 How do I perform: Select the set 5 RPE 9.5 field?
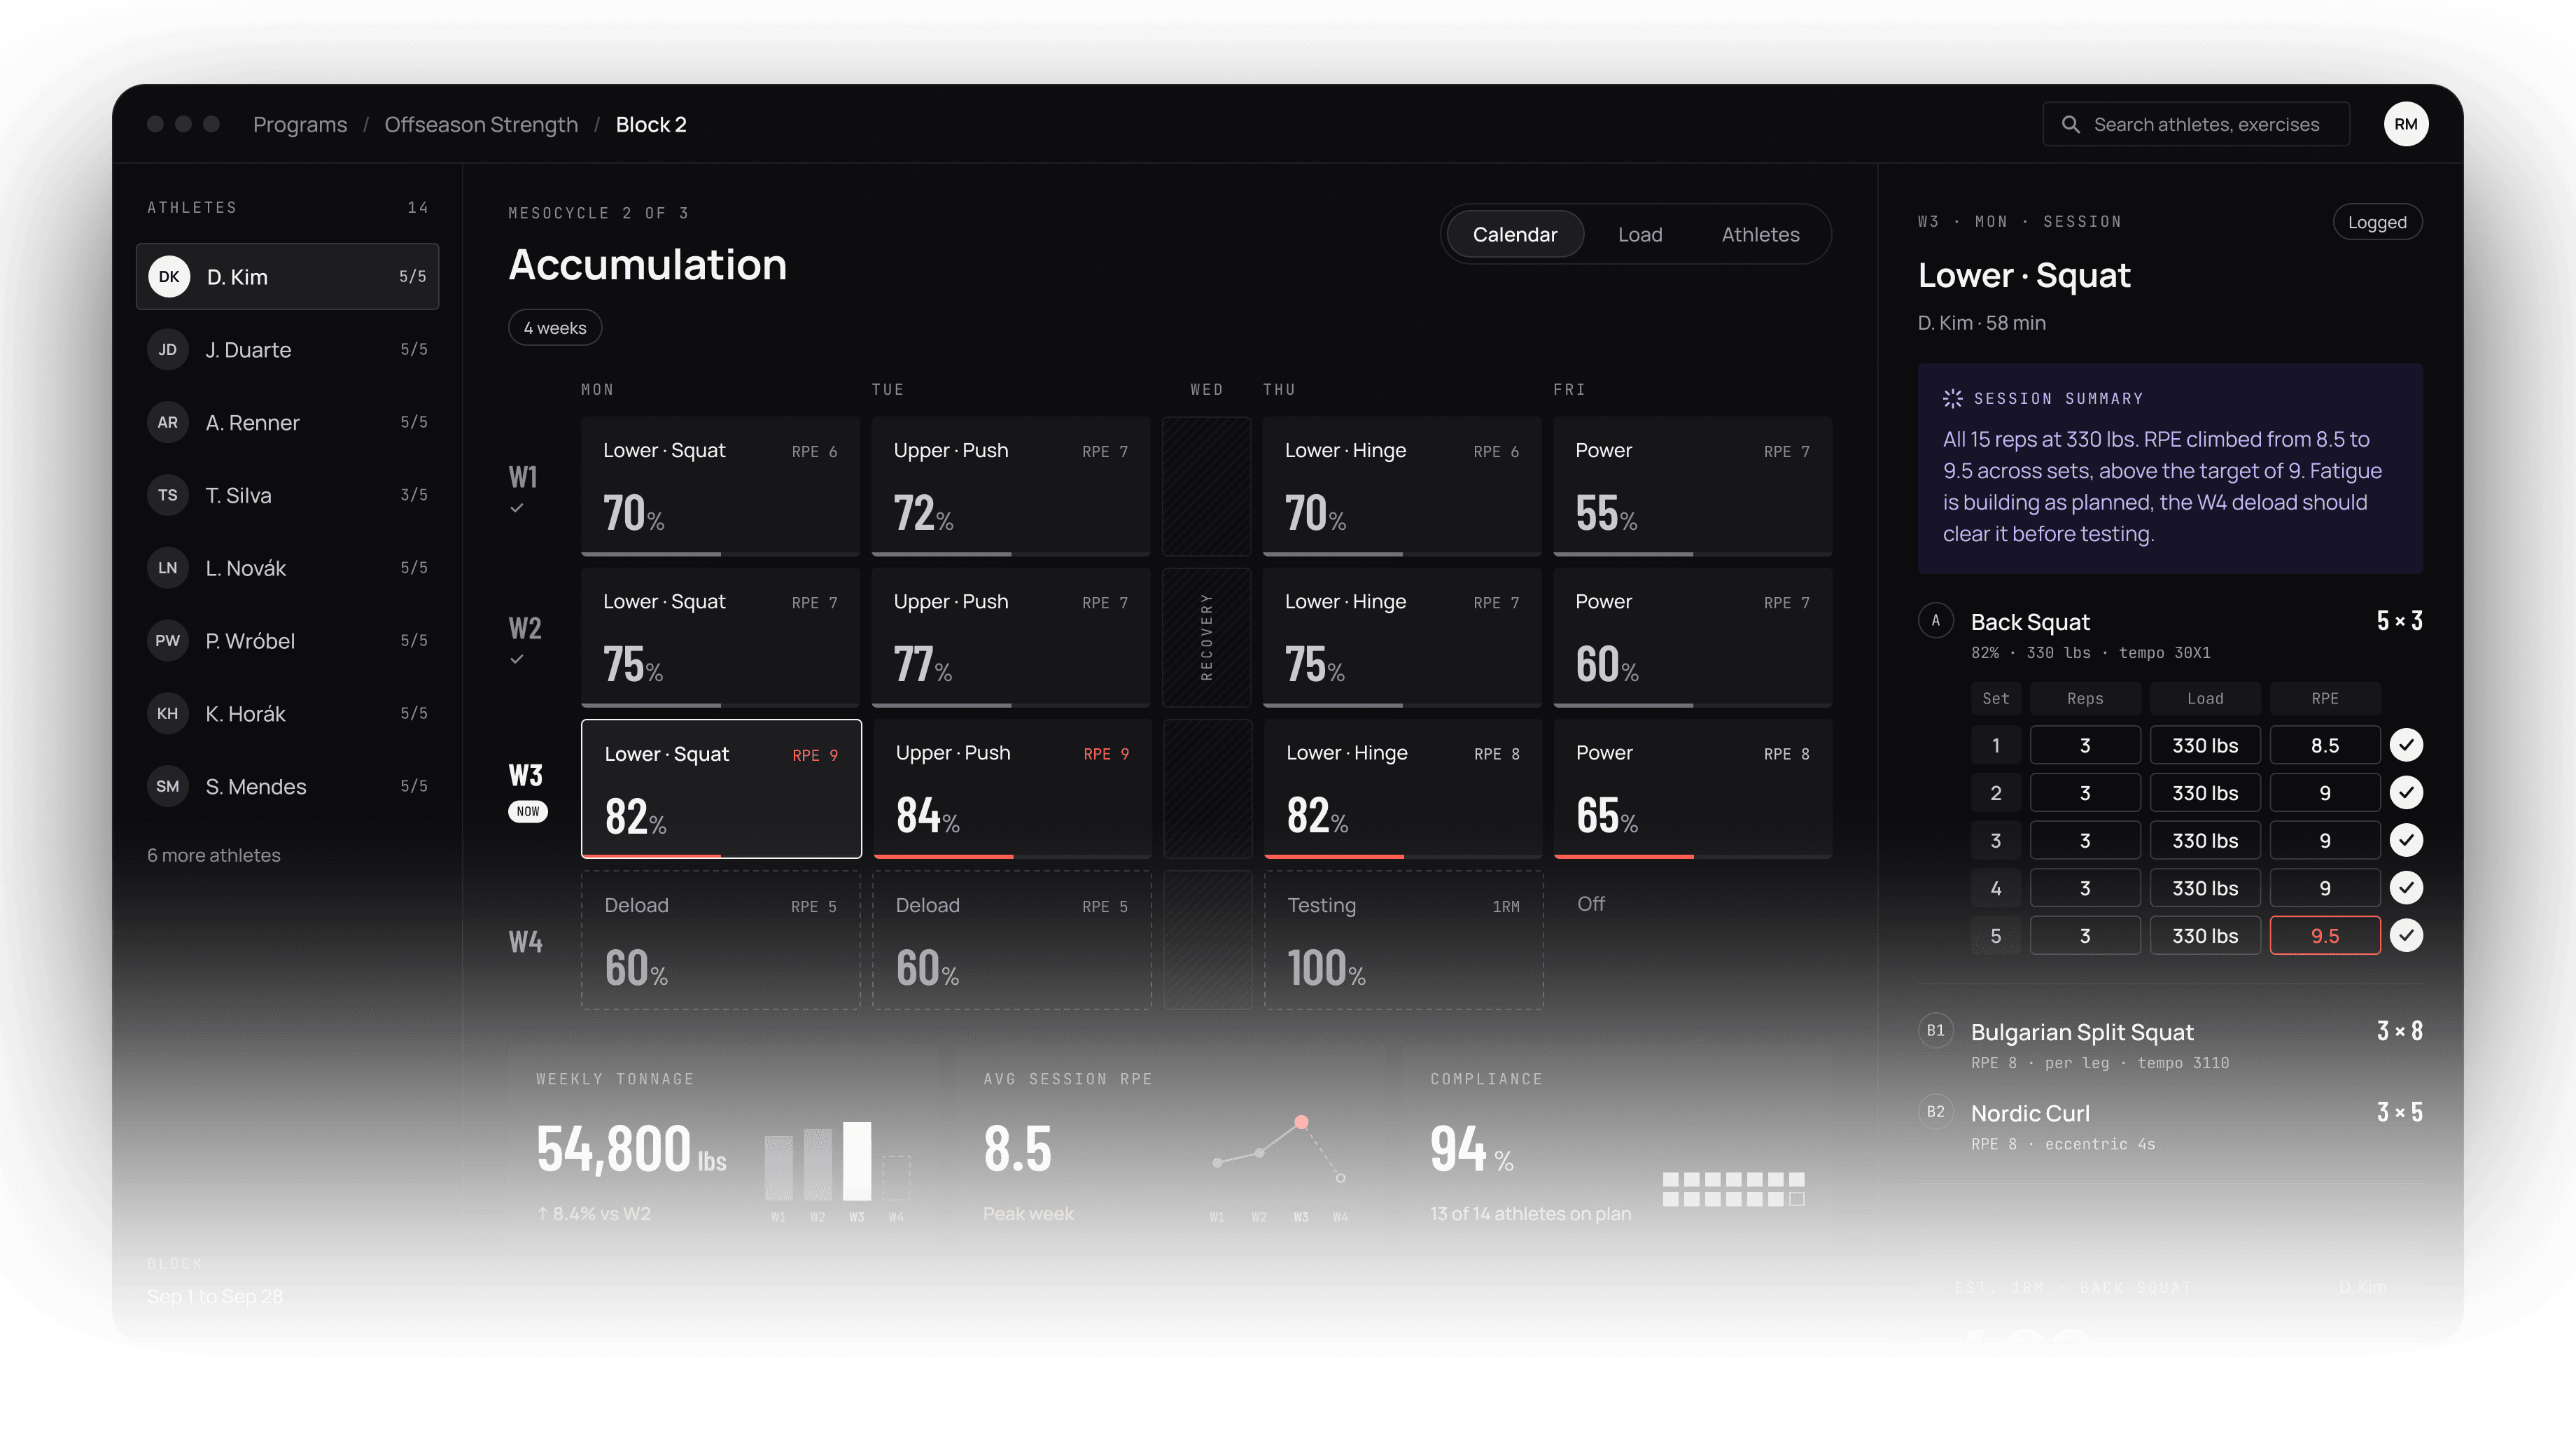click(2325, 935)
